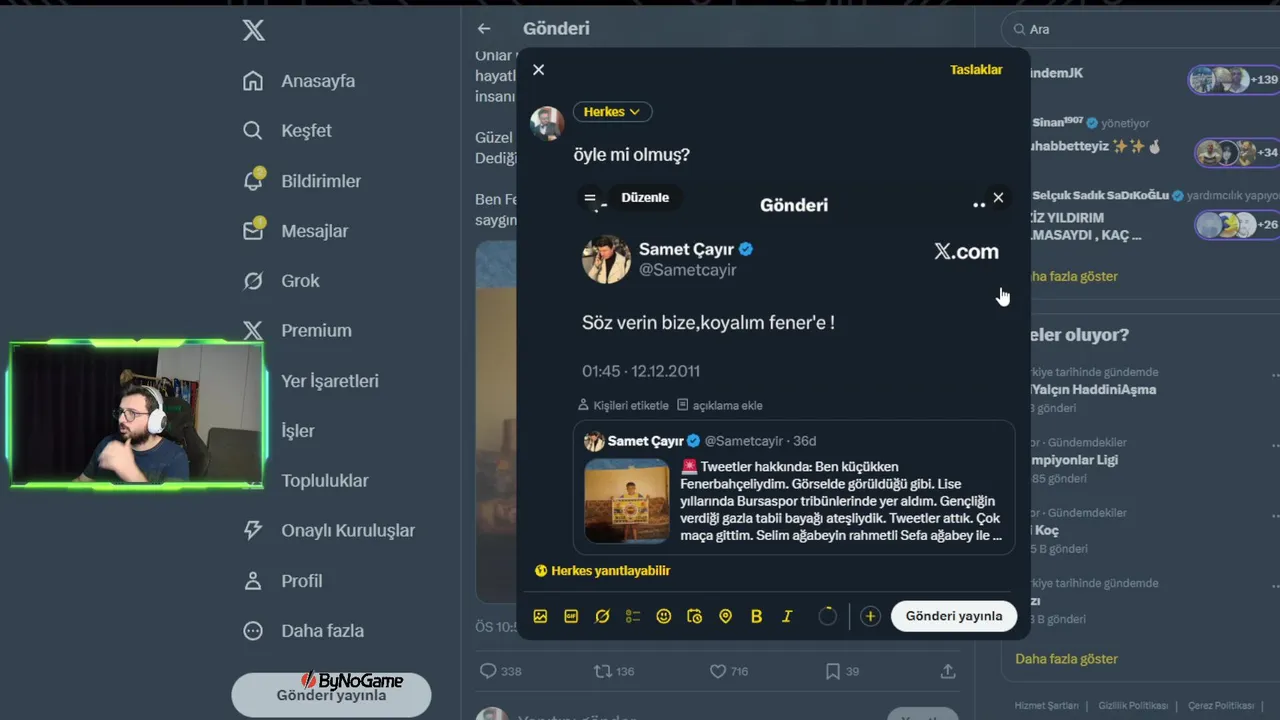Open Grok from the sidebar
Viewport: 1280px width, 720px height.
point(281,281)
